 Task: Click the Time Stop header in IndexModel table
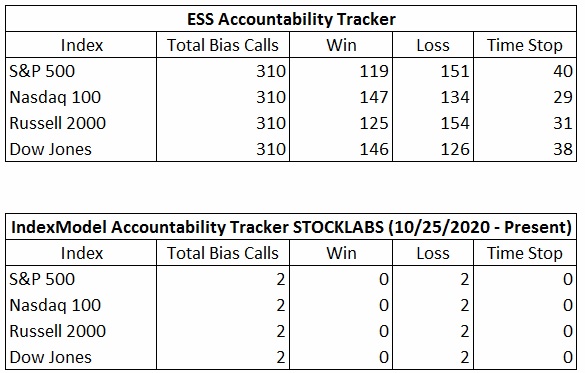coord(525,253)
